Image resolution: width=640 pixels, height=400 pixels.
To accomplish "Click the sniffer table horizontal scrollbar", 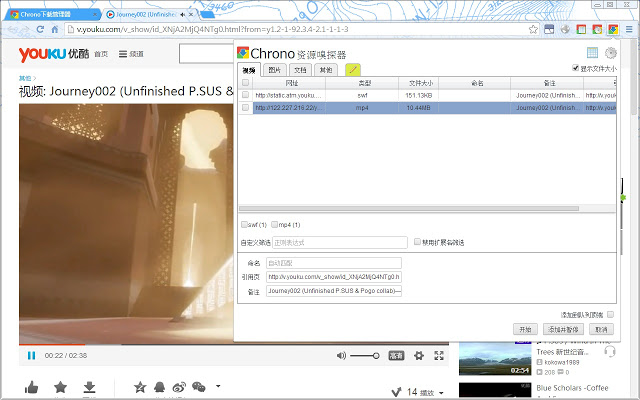I will click(409, 208).
